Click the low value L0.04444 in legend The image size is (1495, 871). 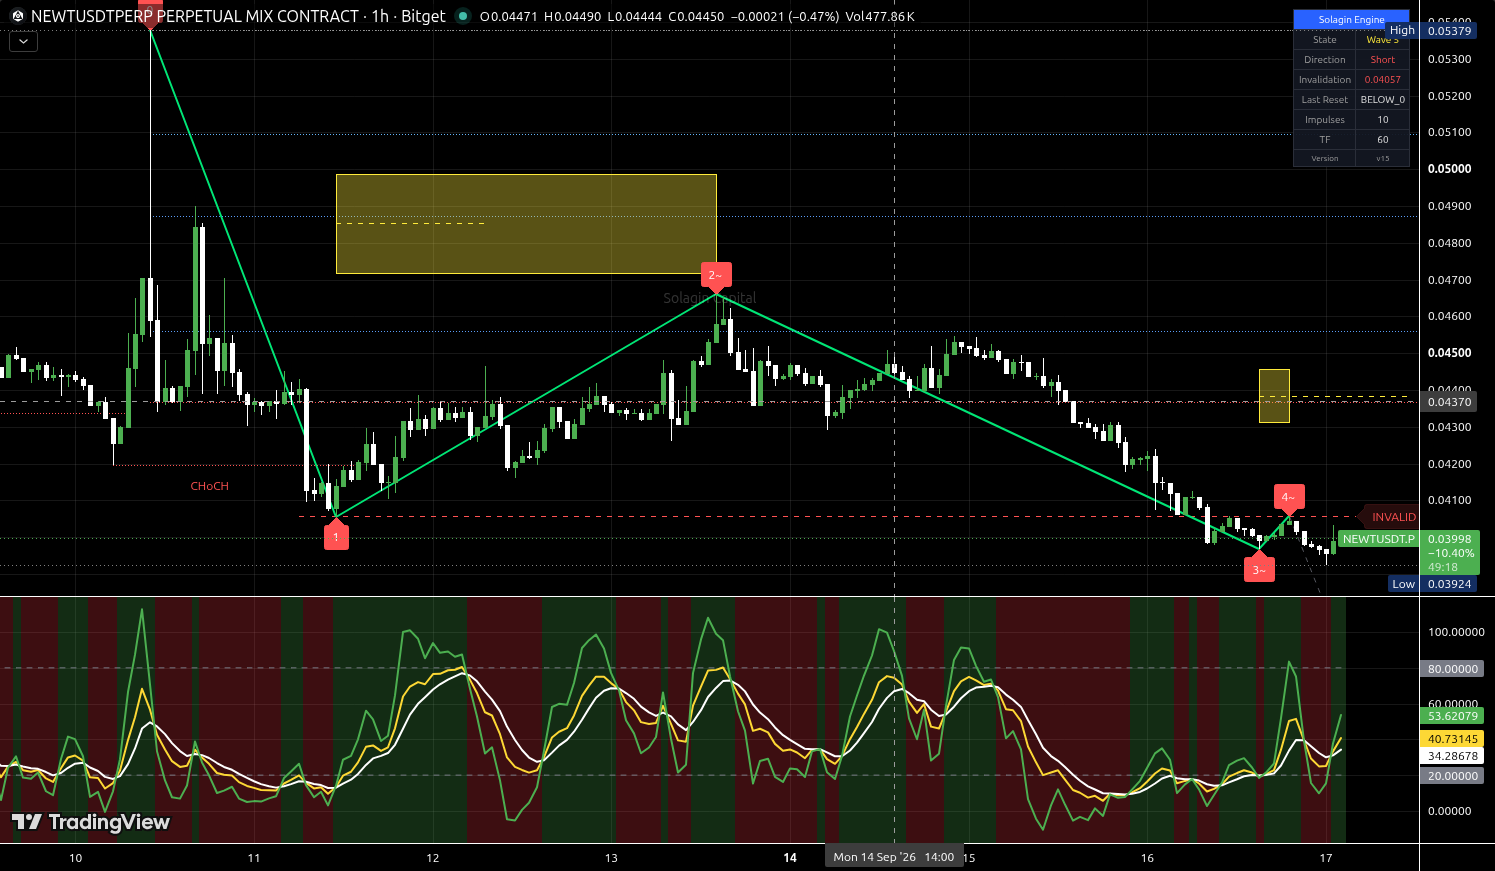(635, 17)
